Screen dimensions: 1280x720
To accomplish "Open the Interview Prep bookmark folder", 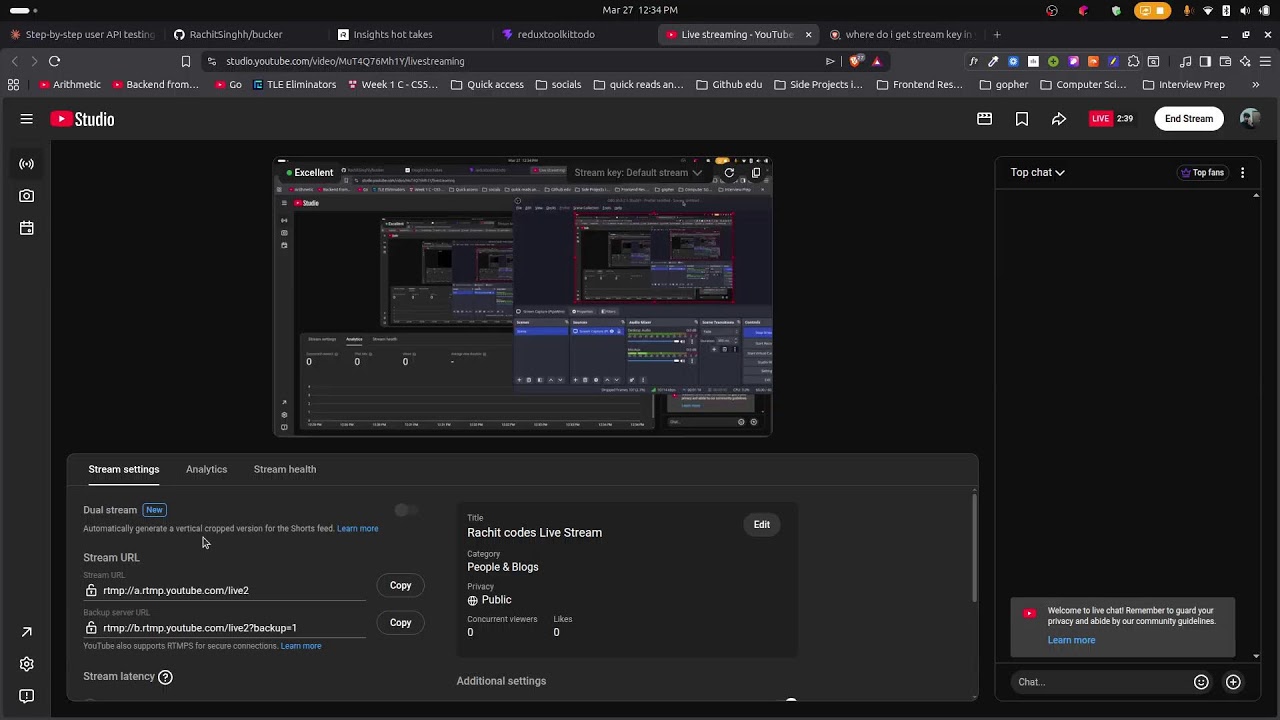I will point(1183,85).
